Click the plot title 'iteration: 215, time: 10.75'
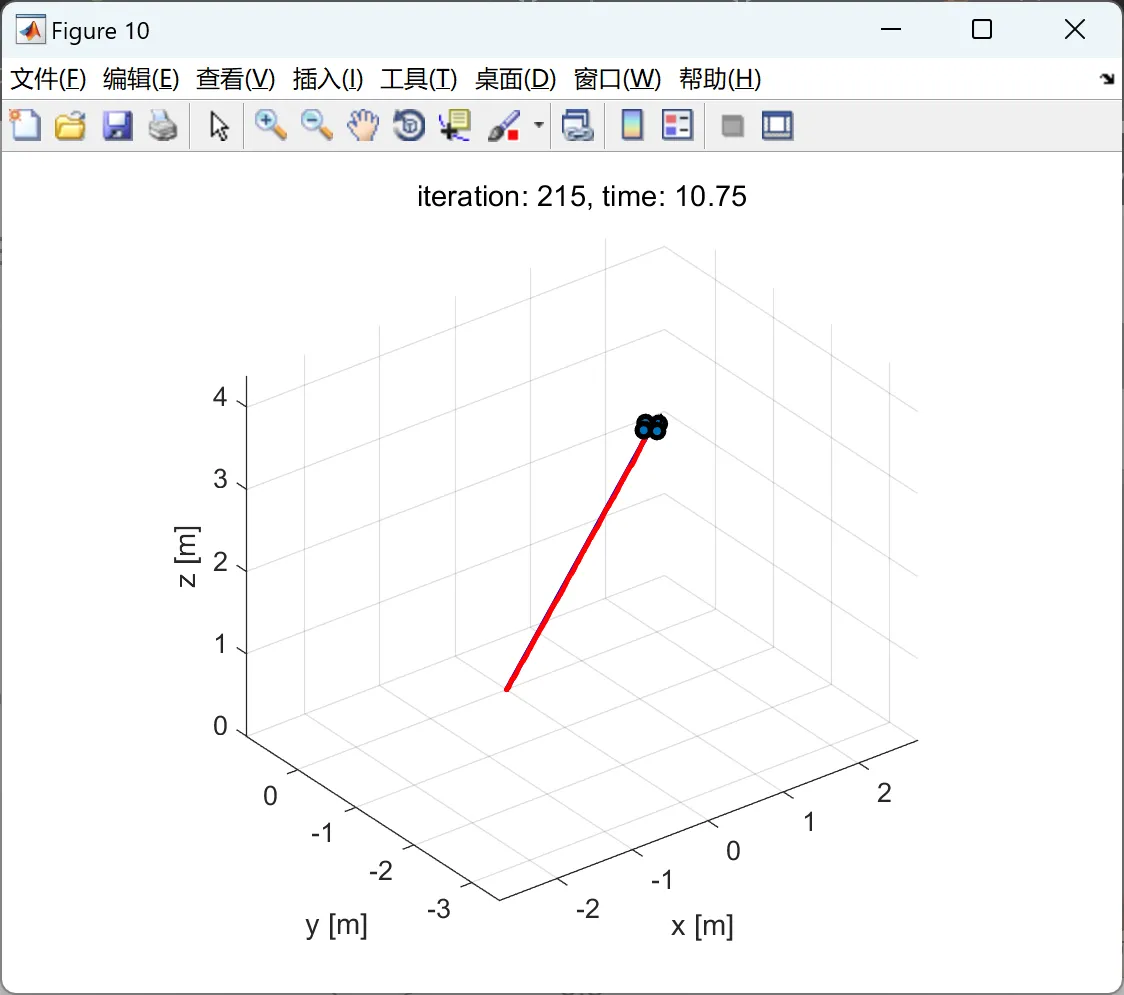1124x995 pixels. 582,196
